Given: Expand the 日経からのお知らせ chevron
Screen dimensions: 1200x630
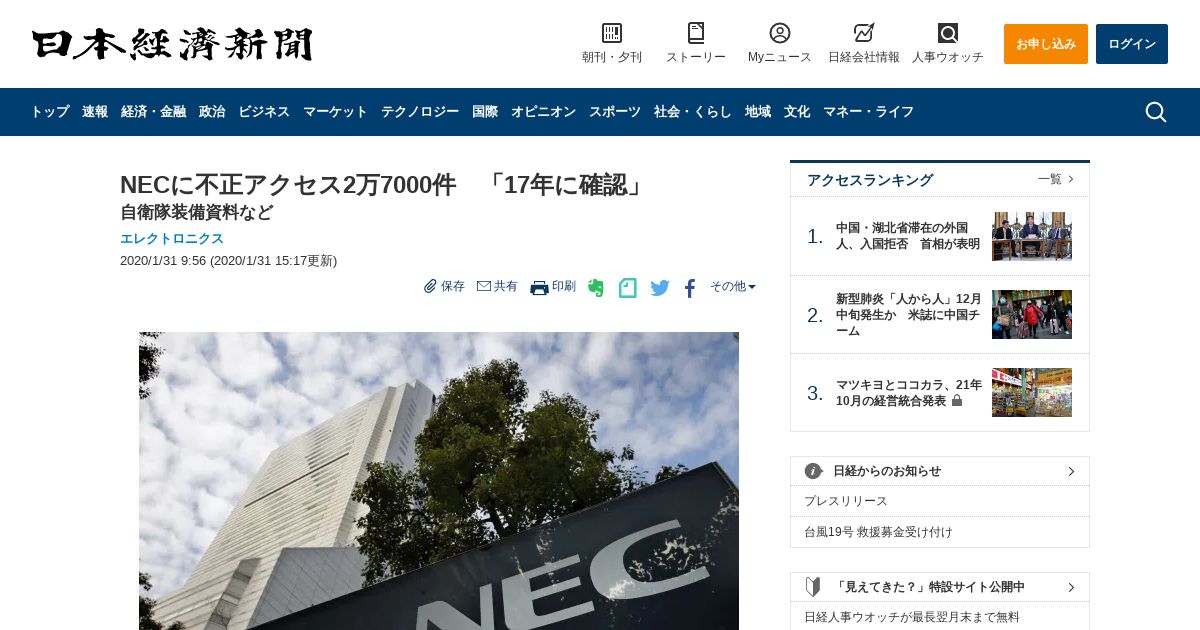Looking at the screenshot, I should click(1071, 471).
